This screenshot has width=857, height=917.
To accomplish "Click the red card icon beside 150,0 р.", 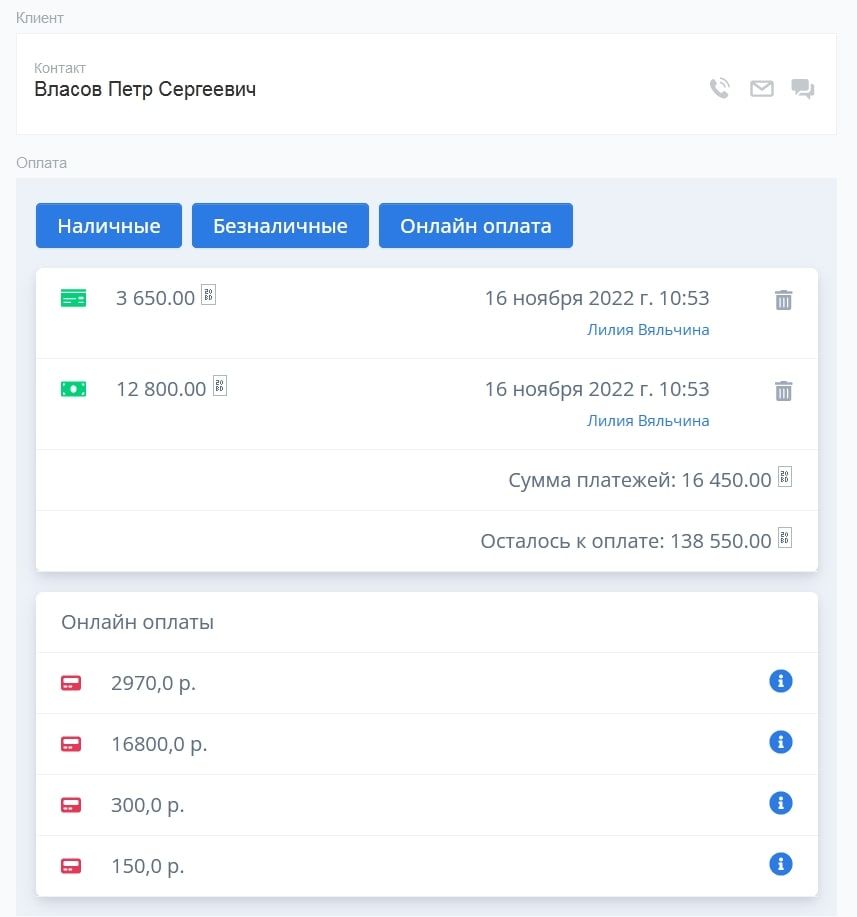I will [x=71, y=866].
